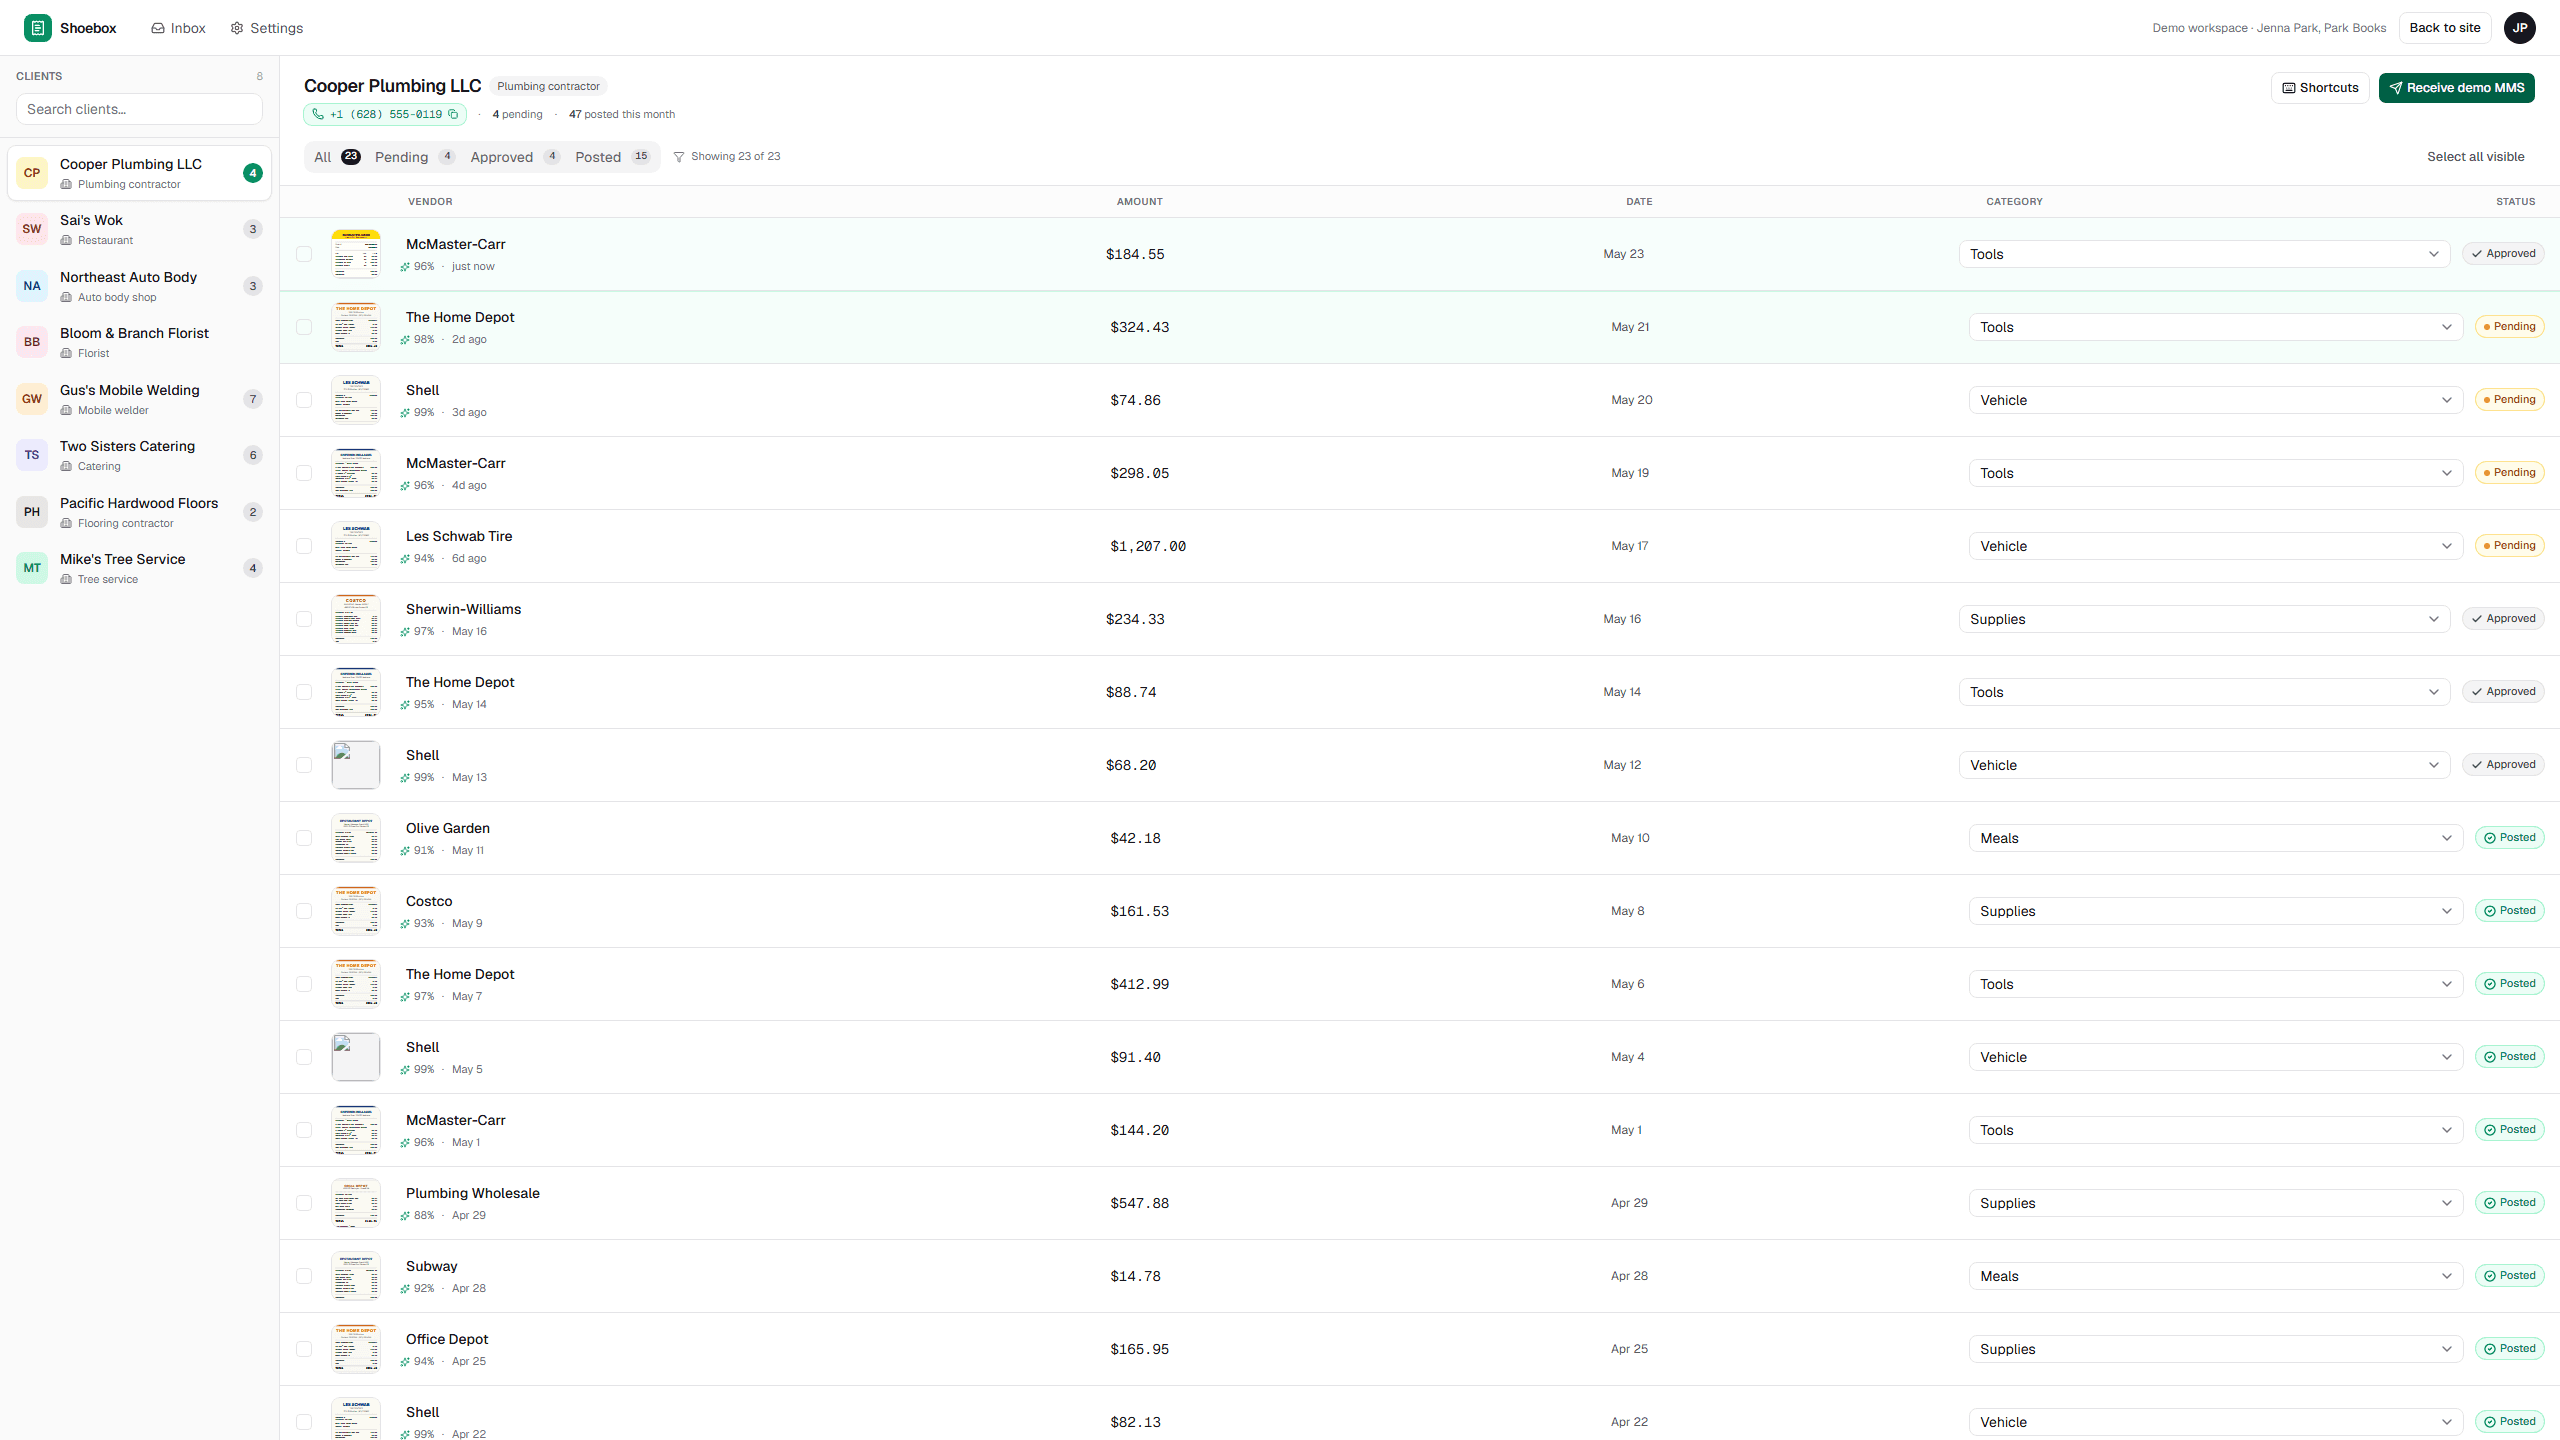Tick checkbox for McMaster-Carr $298.05 row
Image resolution: width=2560 pixels, height=1440 pixels.
[x=304, y=473]
